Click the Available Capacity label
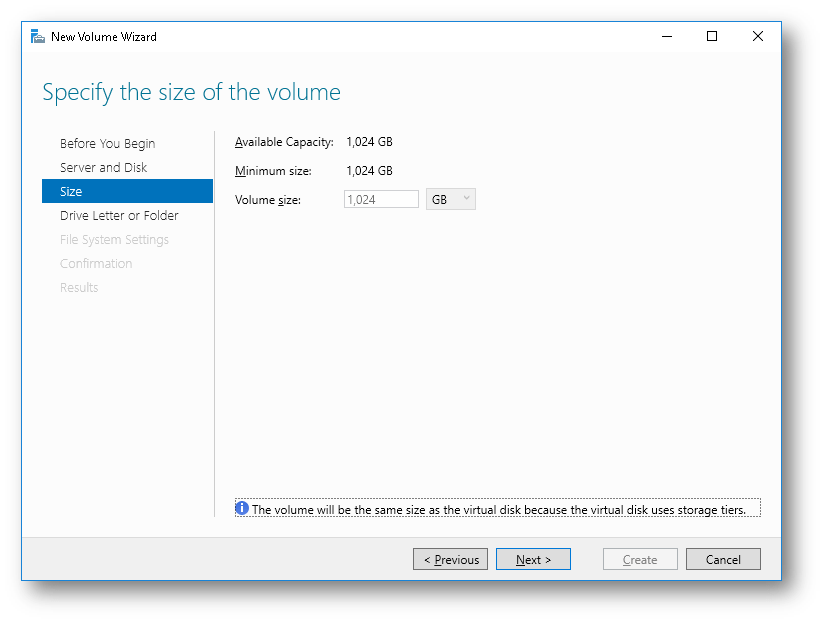Image resolution: width=824 pixels, height=623 pixels. (x=283, y=142)
